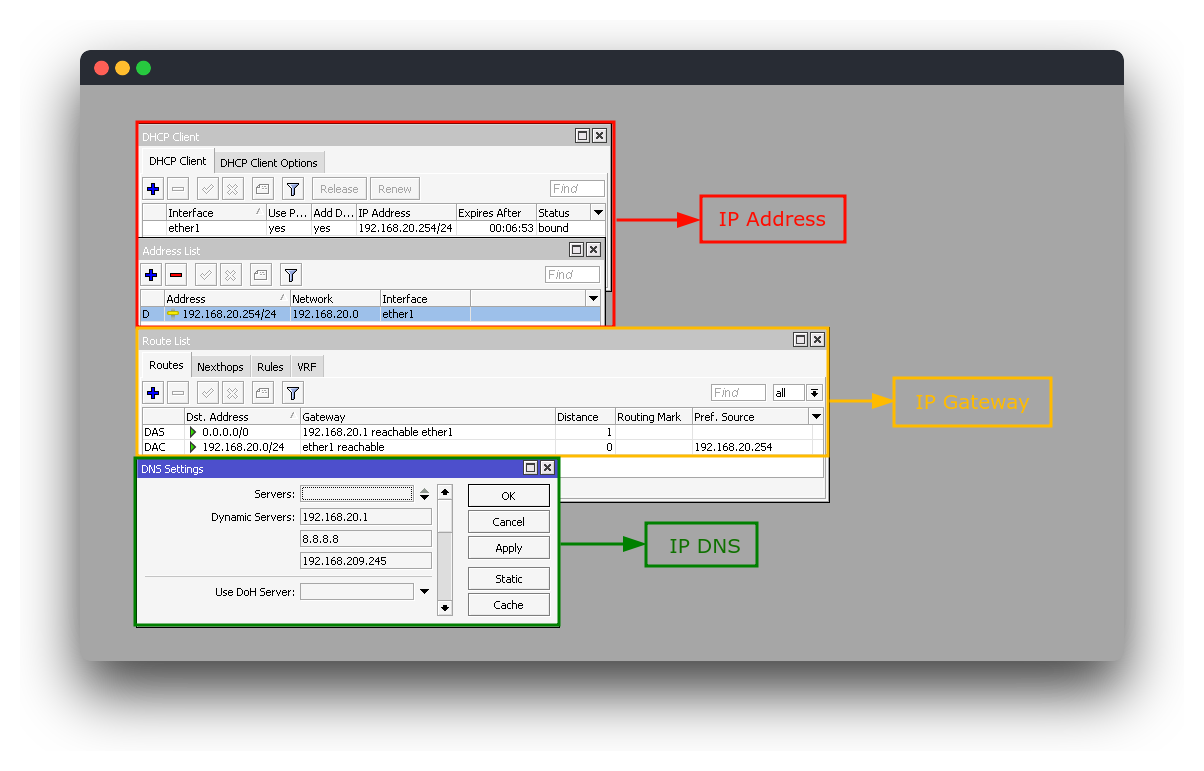This screenshot has width=1204, height=771.
Task: Expand the Use DoH Server dropdown
Action: click(424, 591)
